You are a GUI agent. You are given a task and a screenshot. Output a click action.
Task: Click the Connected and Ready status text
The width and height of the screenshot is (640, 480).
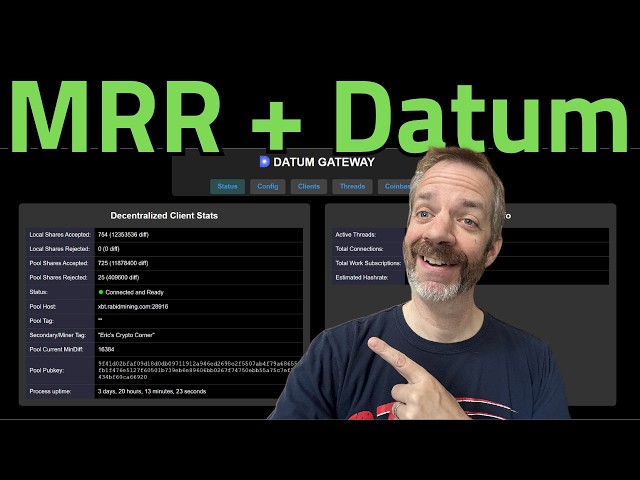(x=134, y=292)
